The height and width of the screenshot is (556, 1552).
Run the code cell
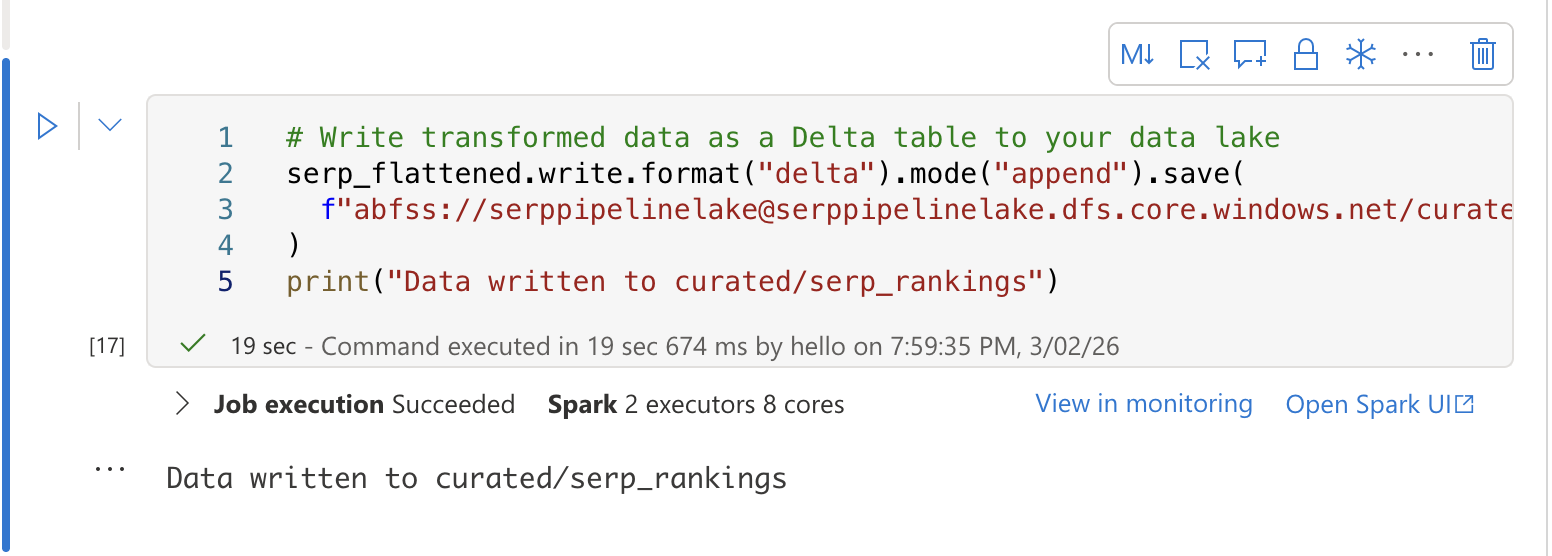(47, 126)
